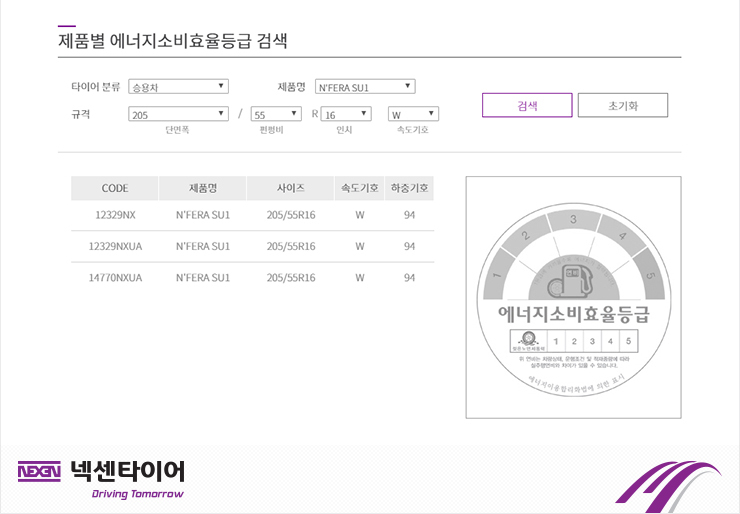Screen dimensions: 740x514
Task: Click N'FERA SU1 in the 12329NXUA row
Action: tap(203, 246)
